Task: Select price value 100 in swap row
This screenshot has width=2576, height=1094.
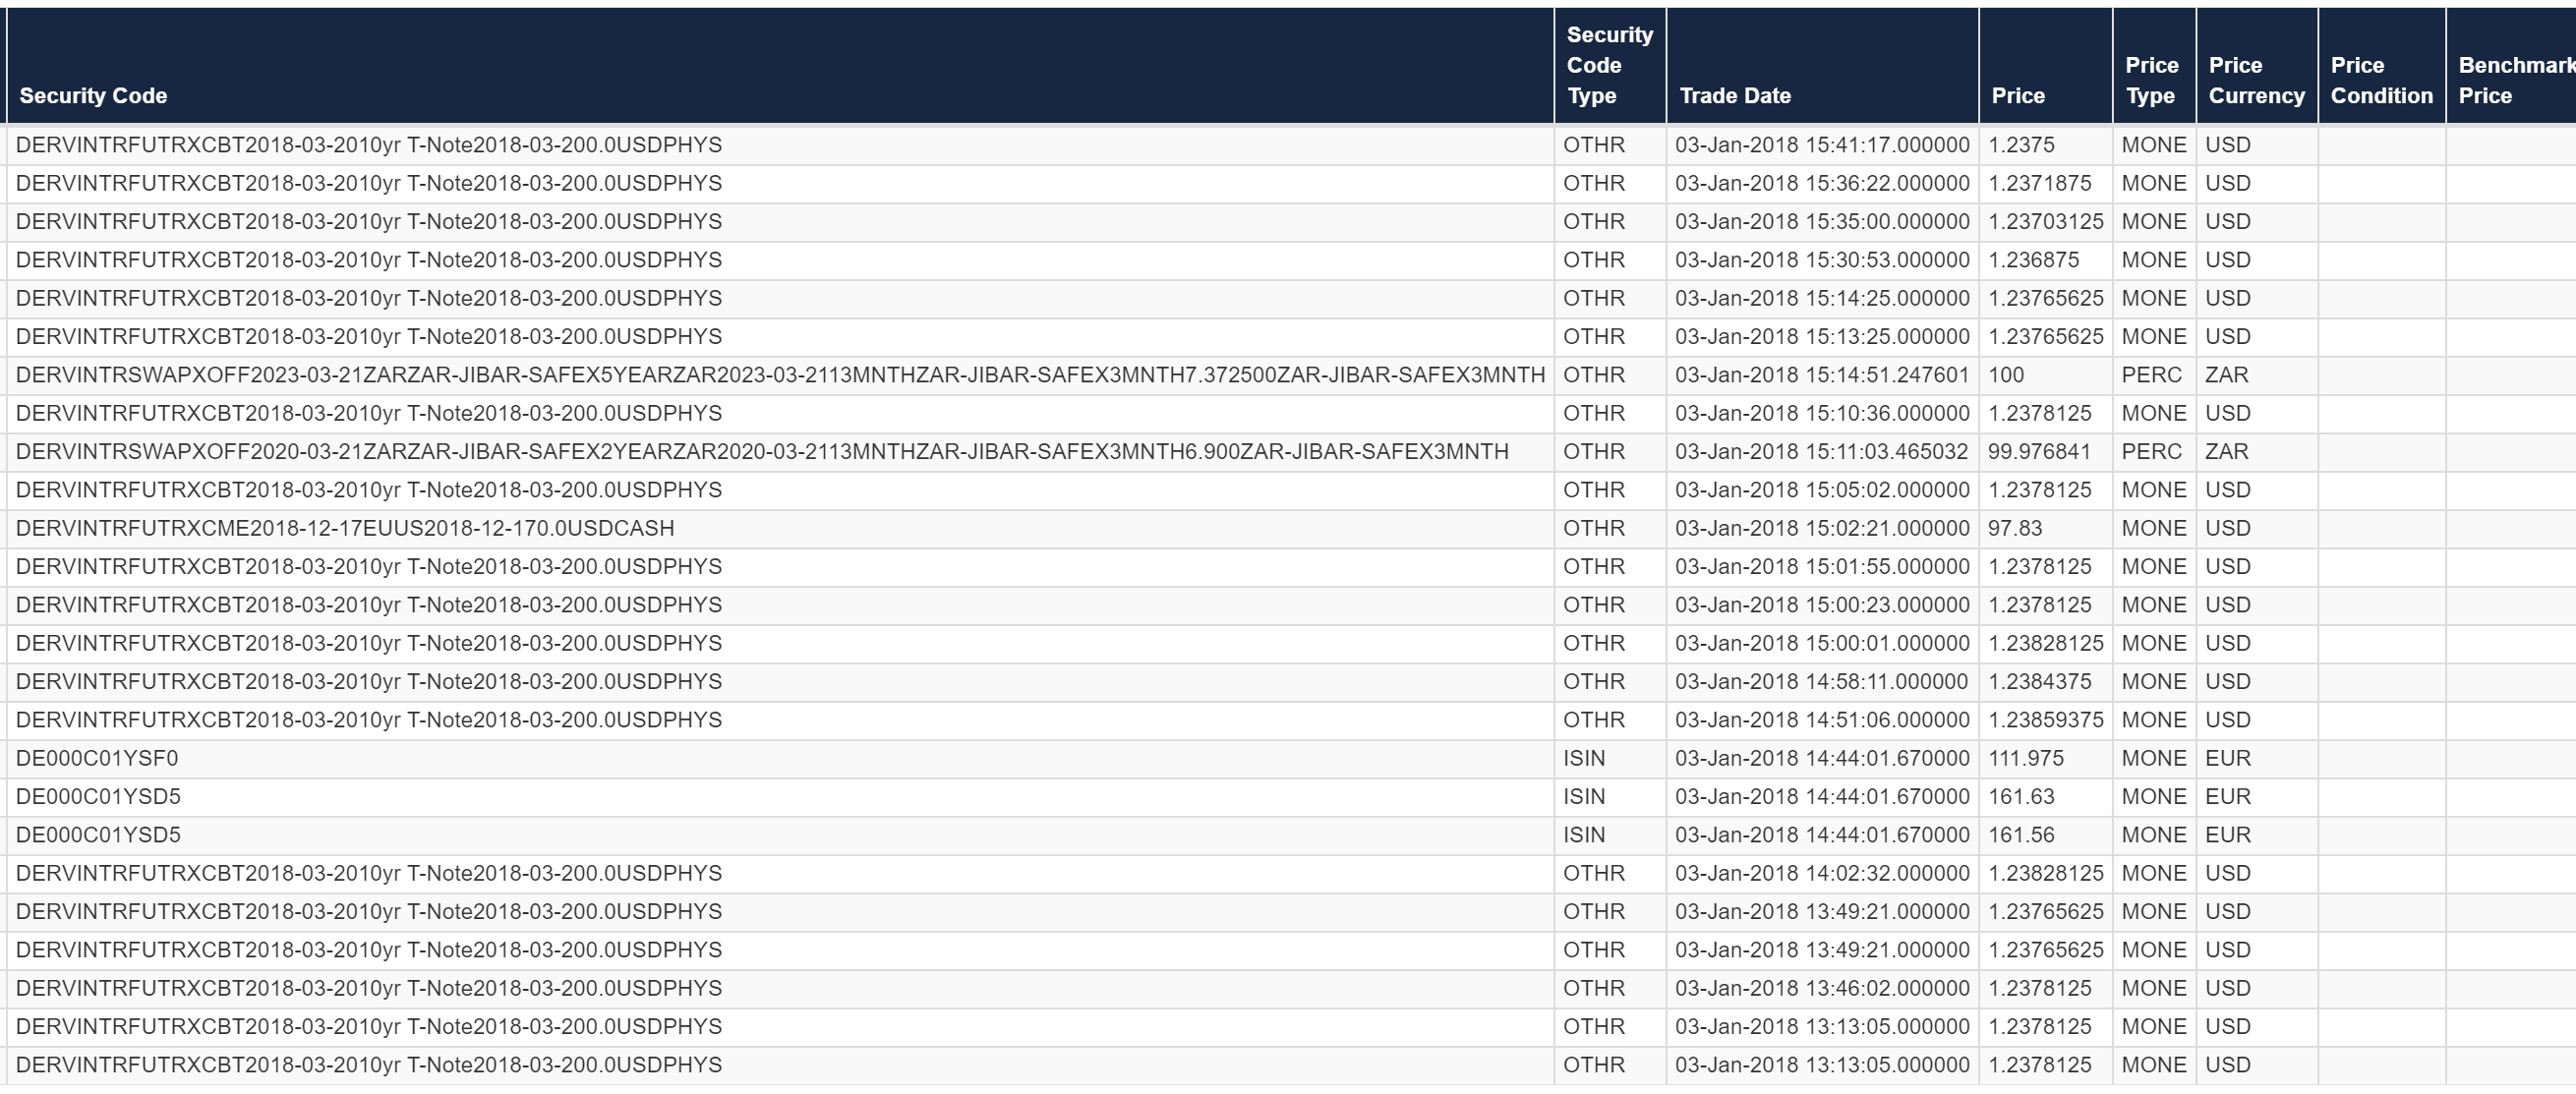Action: tap(2005, 375)
